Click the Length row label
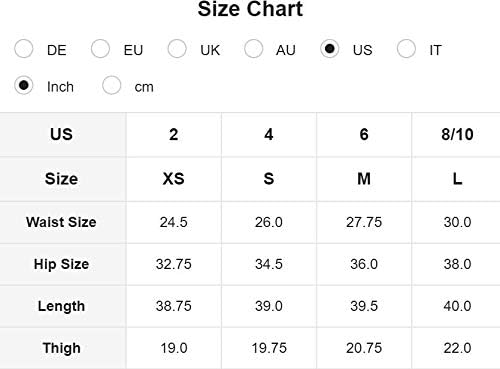 63,306
